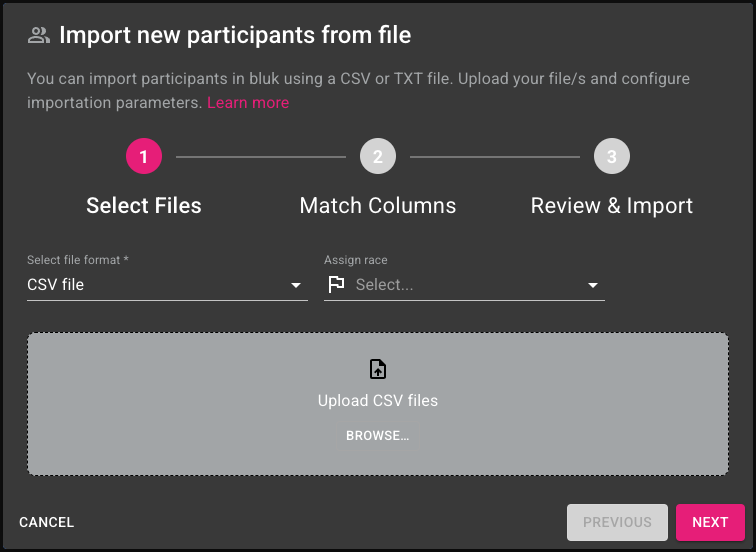This screenshot has height=552, width=756.
Task: Switch to the 'Match Columns' step label
Action: (x=378, y=206)
